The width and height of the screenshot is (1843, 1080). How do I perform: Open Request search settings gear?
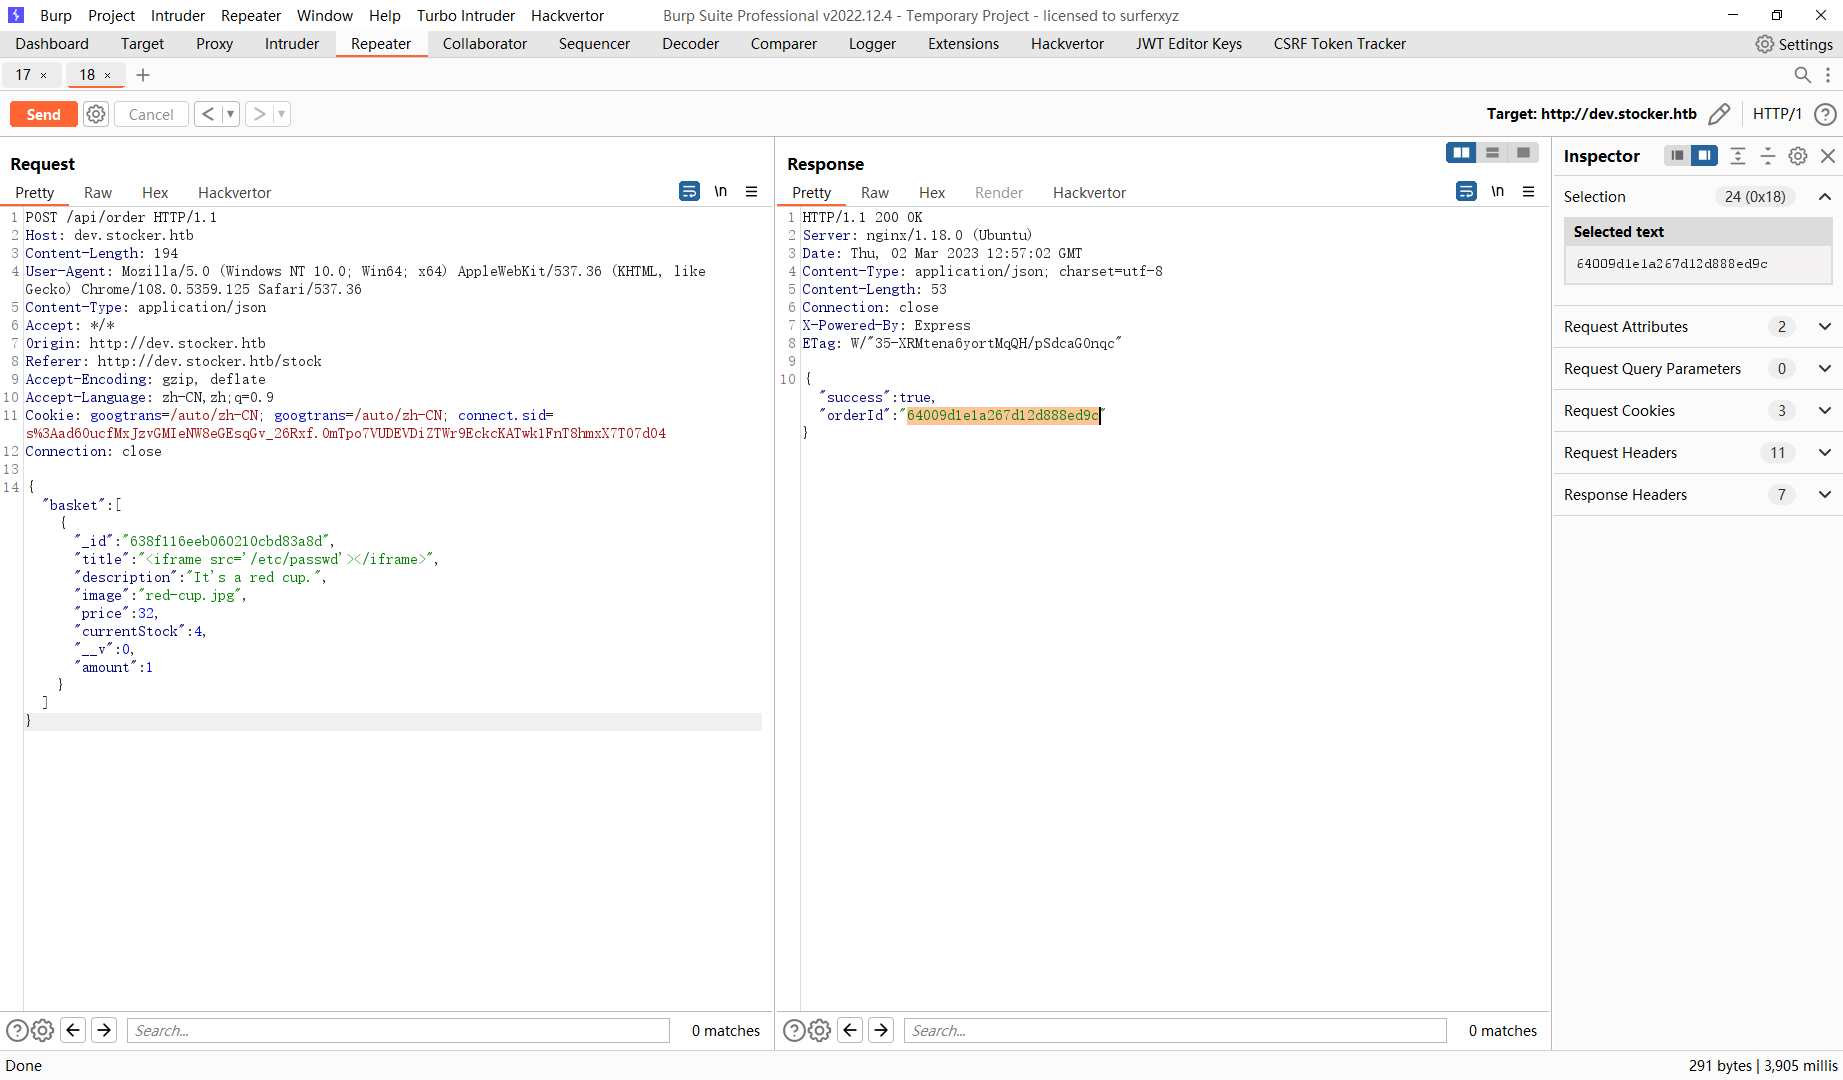[x=43, y=1030]
